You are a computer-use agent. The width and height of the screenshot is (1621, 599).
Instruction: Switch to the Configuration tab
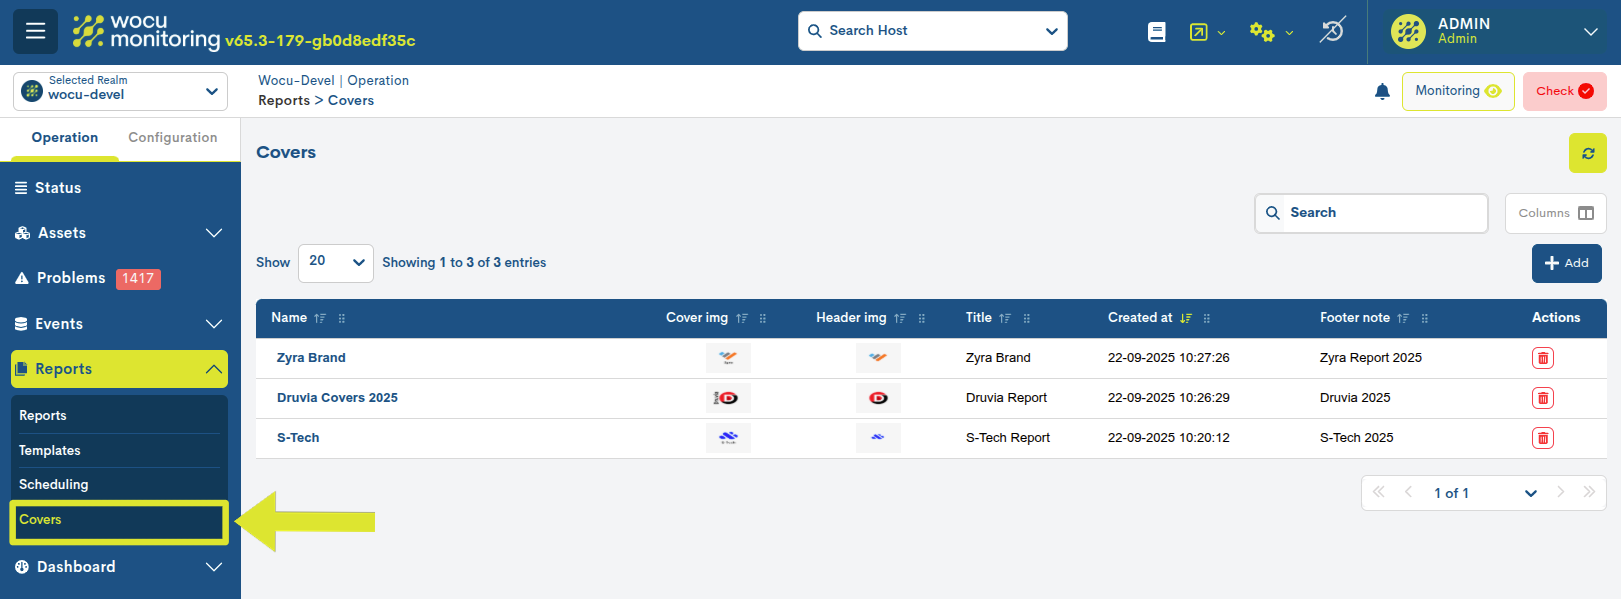click(x=172, y=138)
